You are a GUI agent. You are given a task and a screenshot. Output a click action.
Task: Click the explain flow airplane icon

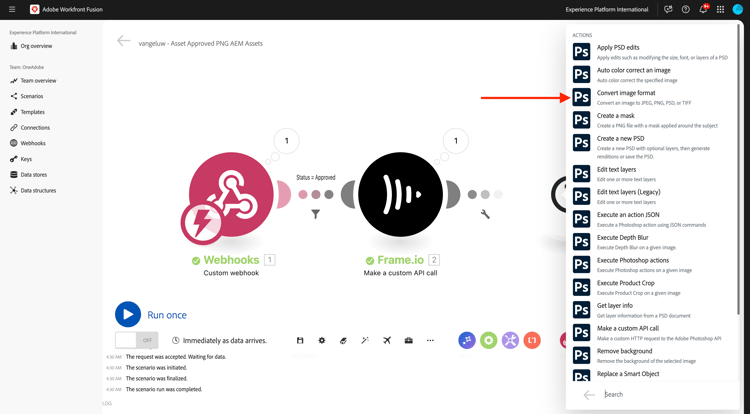click(387, 340)
